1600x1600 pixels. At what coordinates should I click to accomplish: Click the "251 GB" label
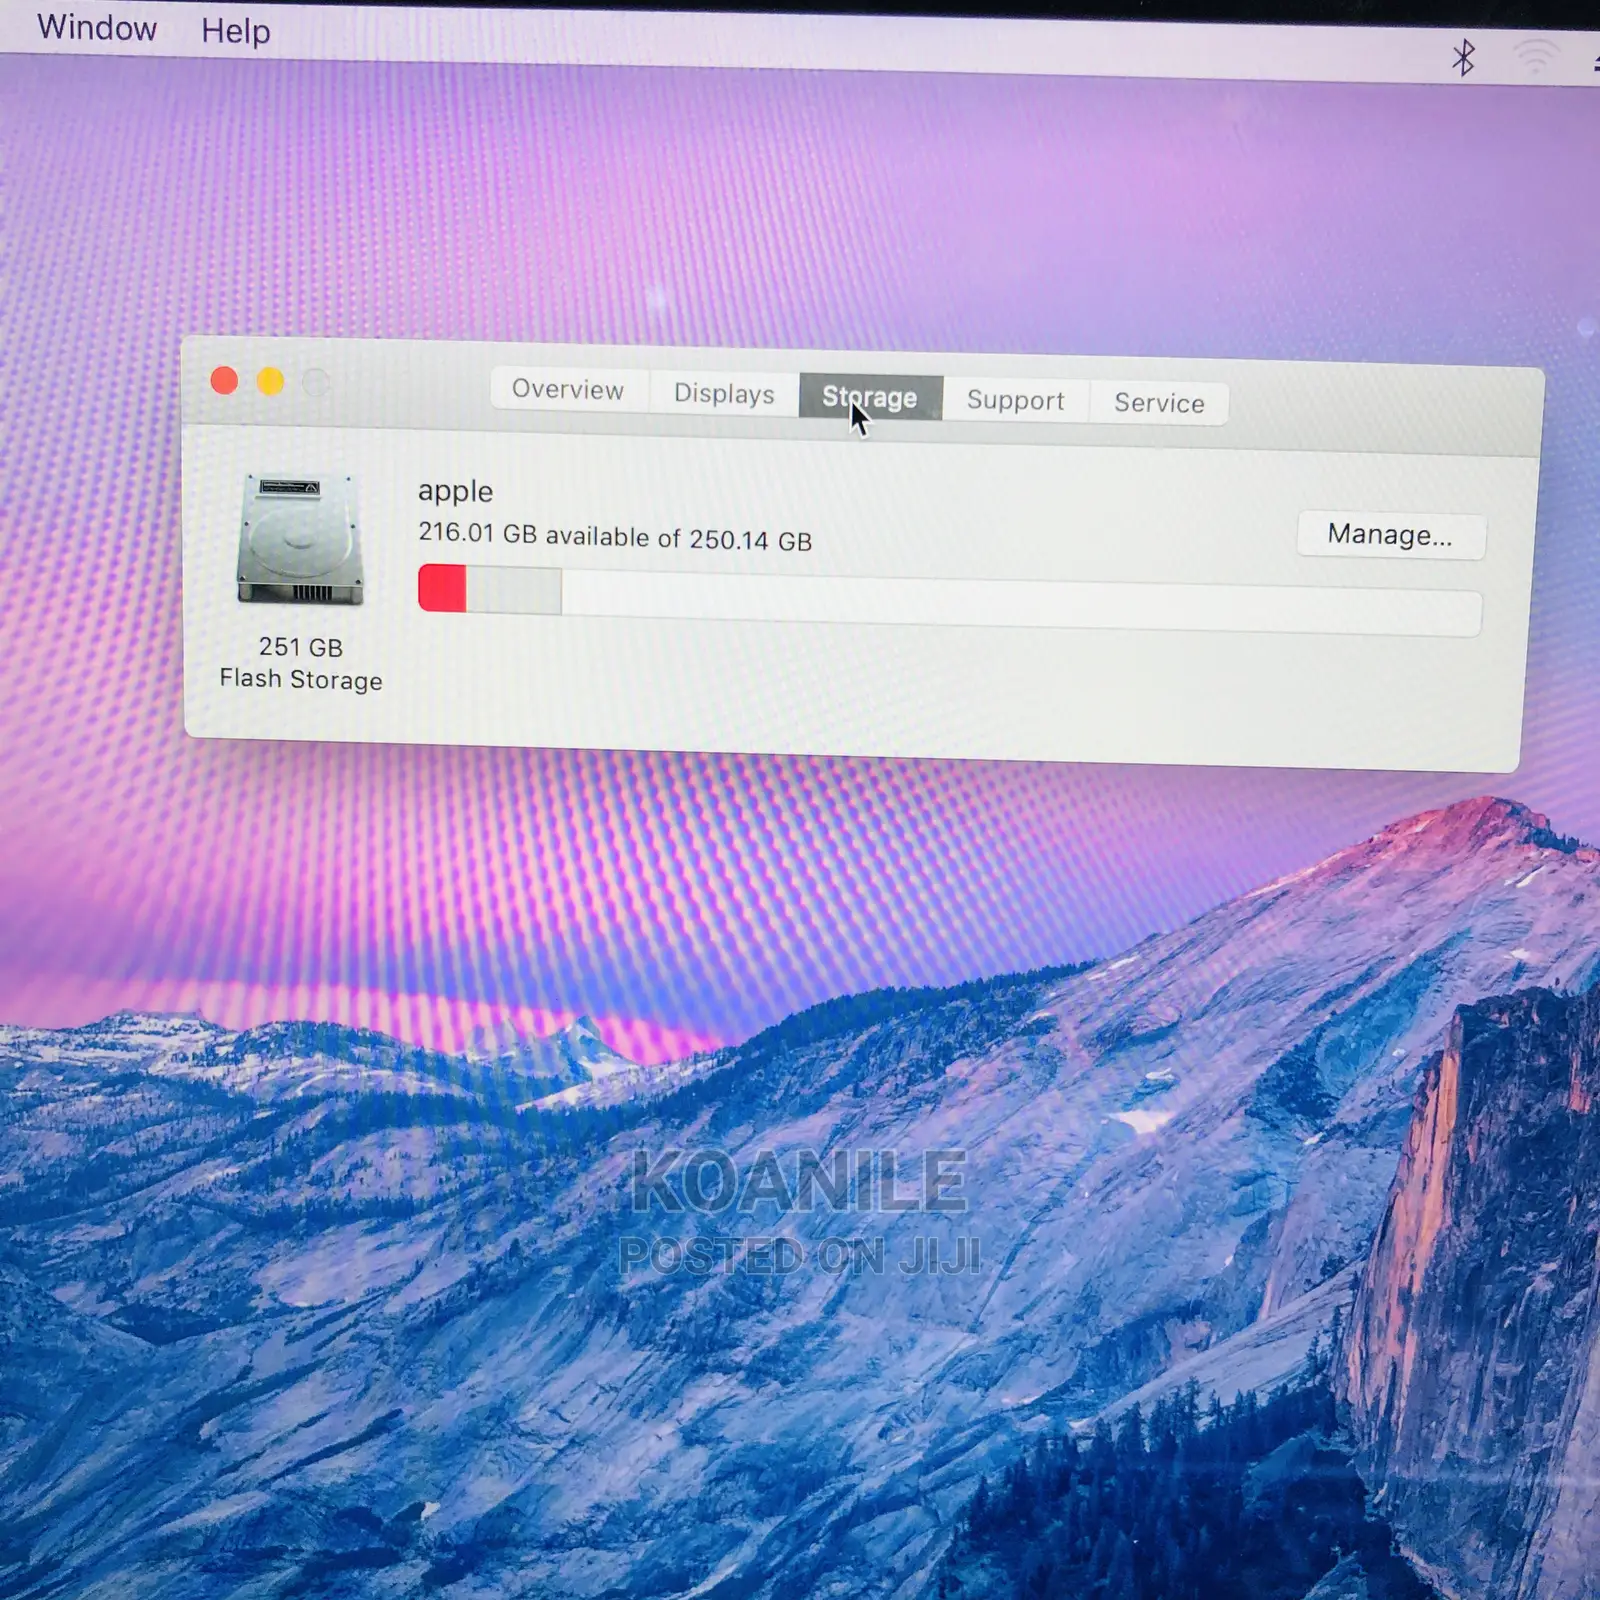(301, 647)
